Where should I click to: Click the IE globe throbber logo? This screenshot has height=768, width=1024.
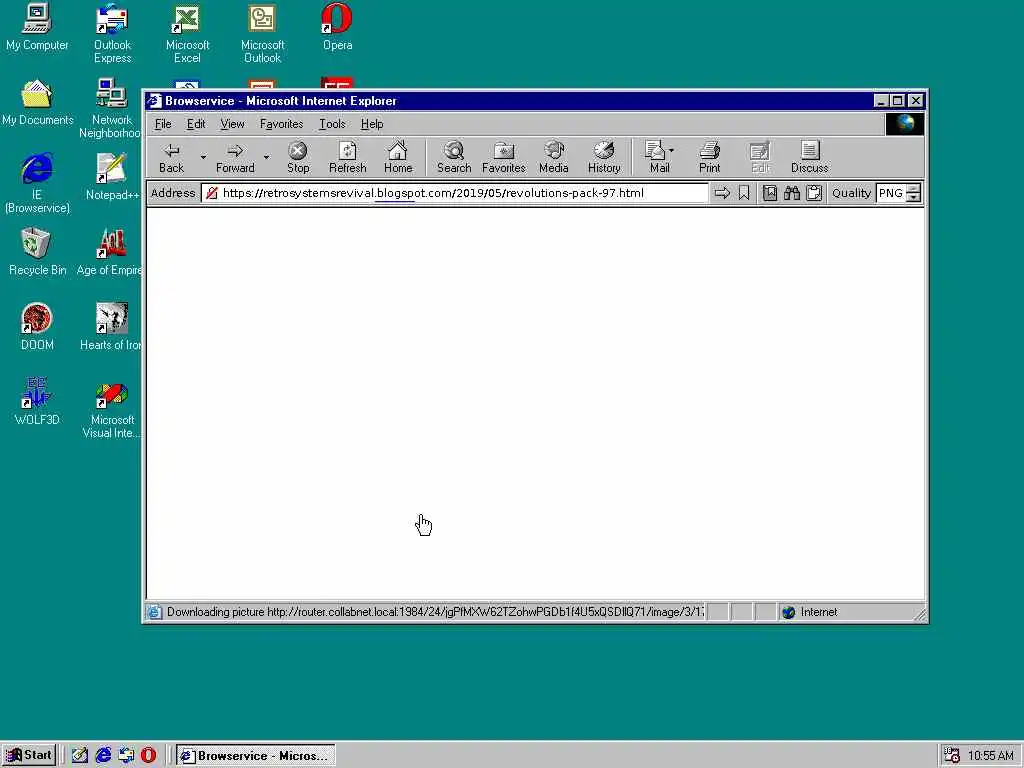904,123
